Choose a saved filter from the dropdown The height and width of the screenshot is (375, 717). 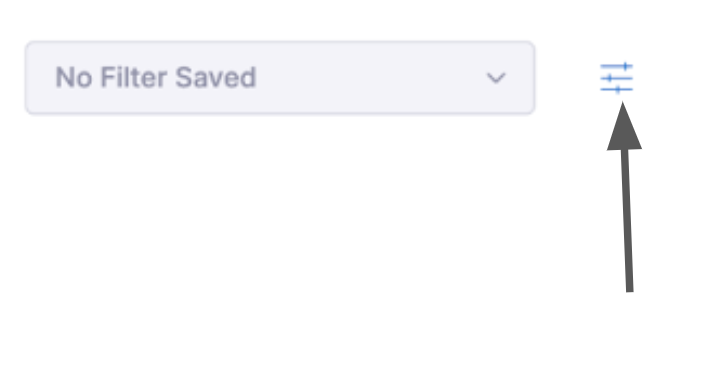[280, 78]
